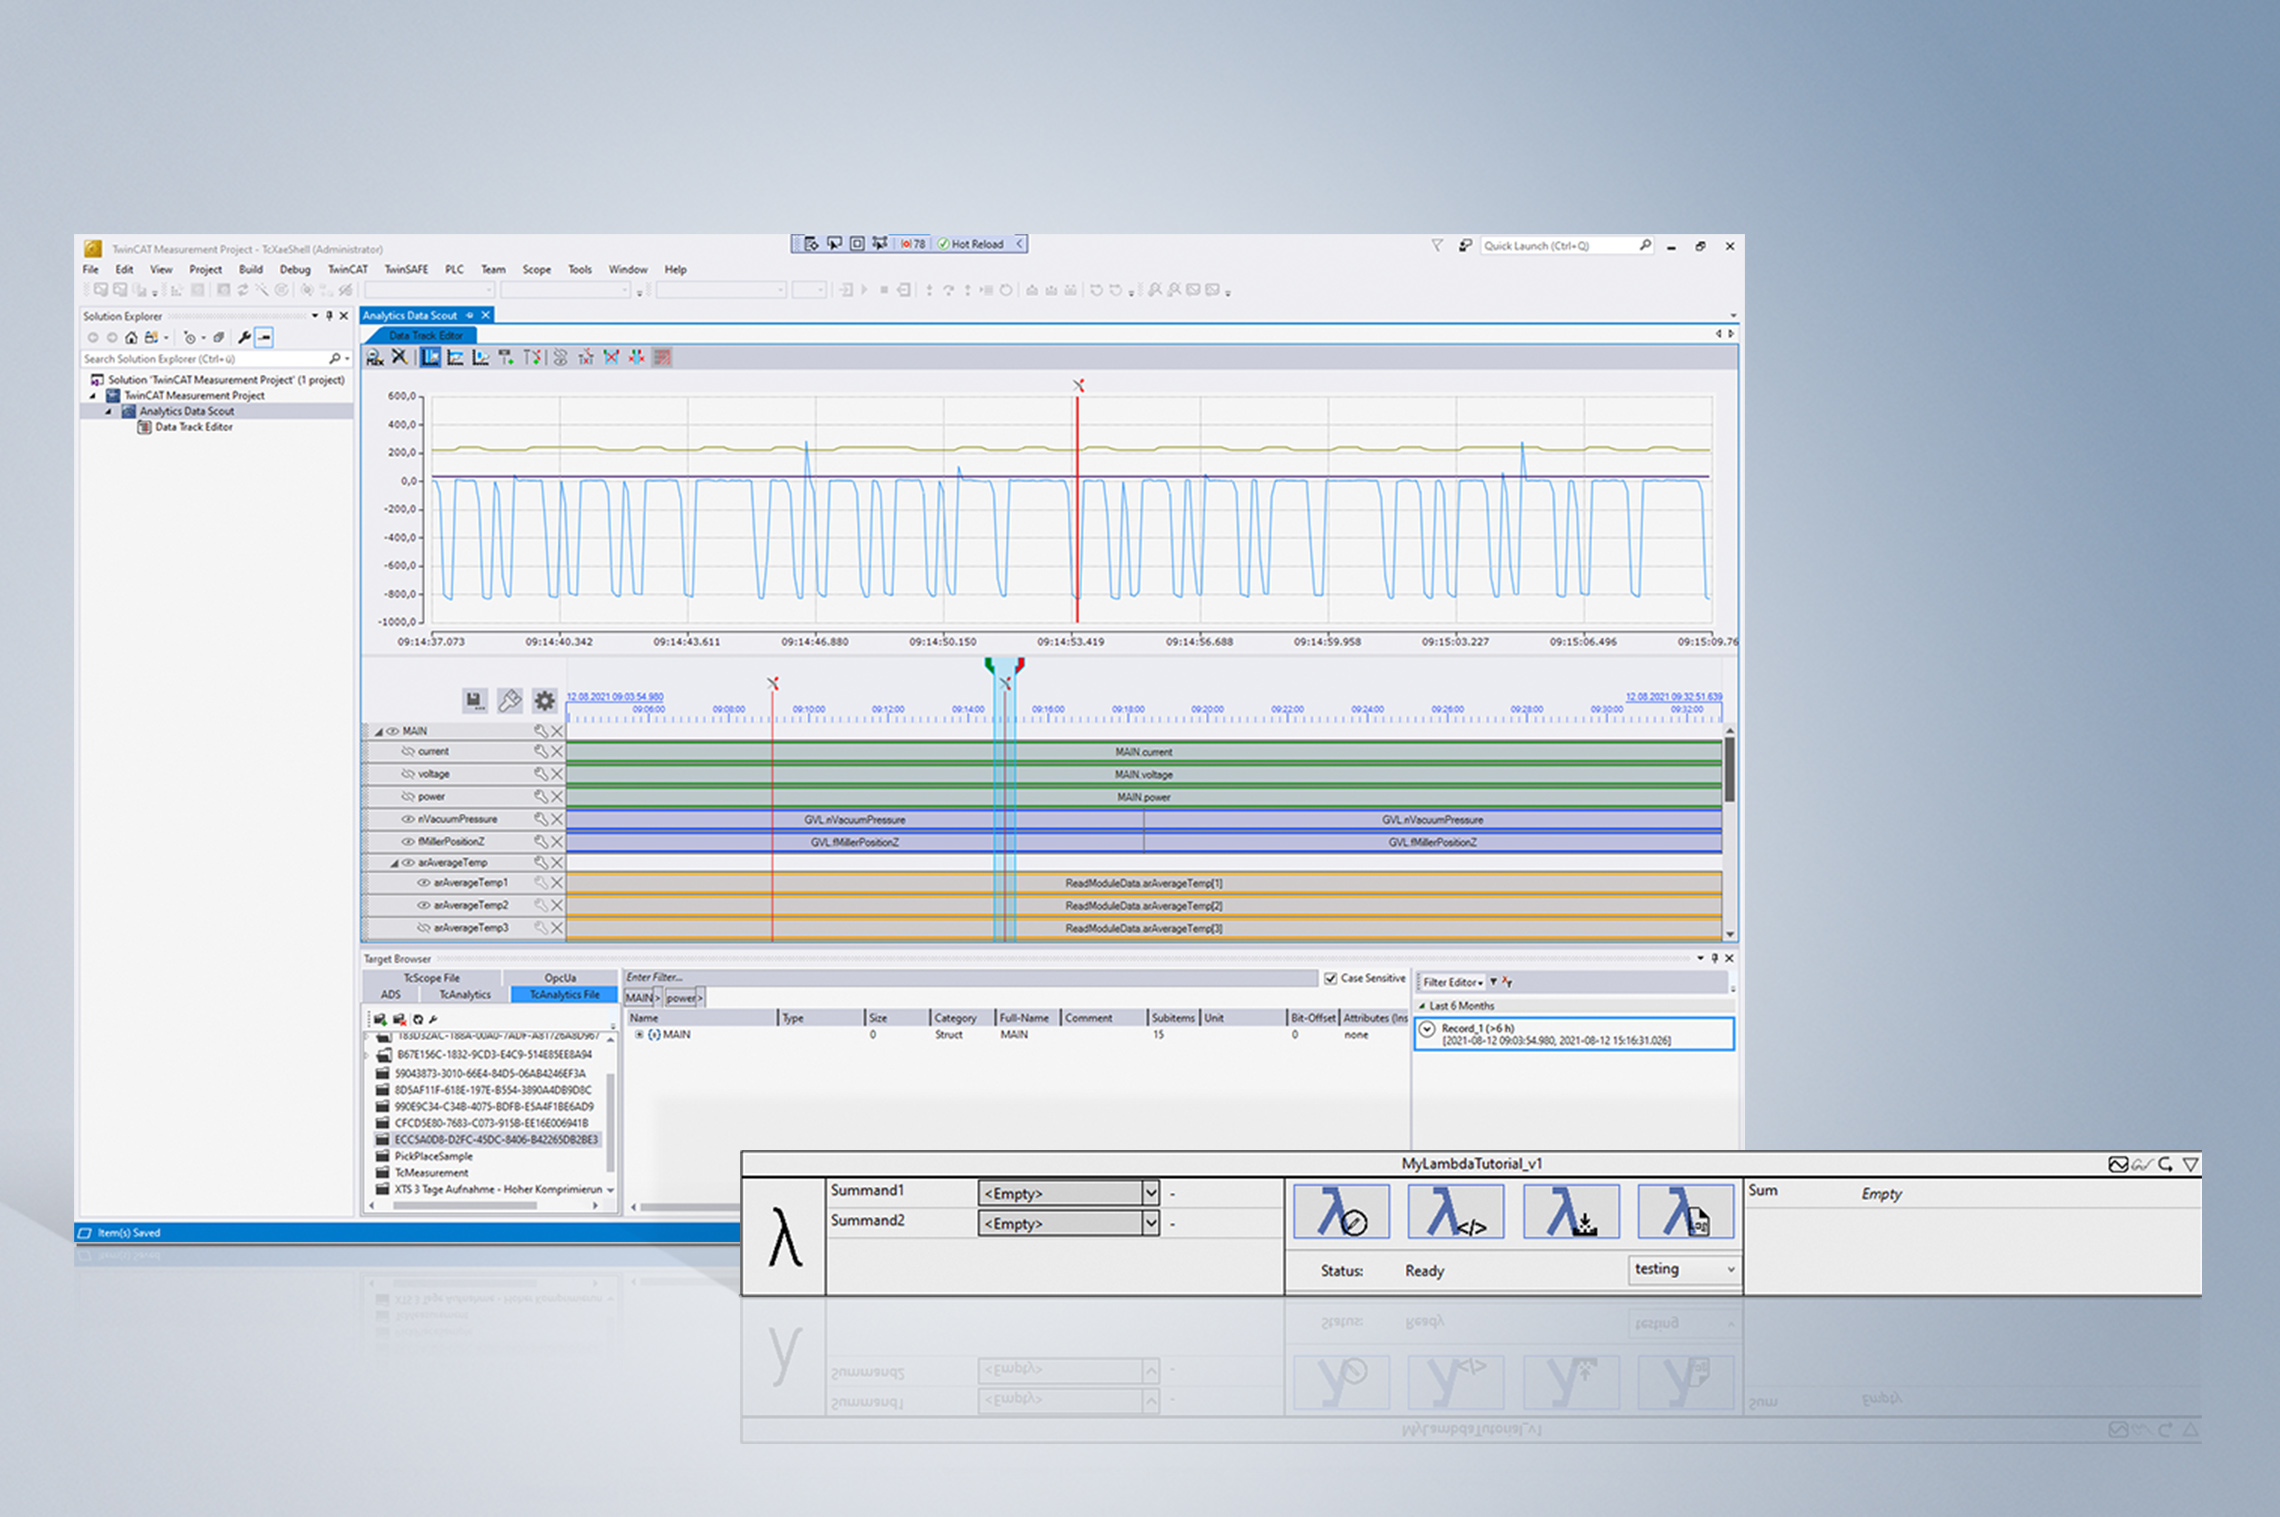Click the red hatched chart toolbar icon
This screenshot has height=1517, width=2280.
pos(662,357)
